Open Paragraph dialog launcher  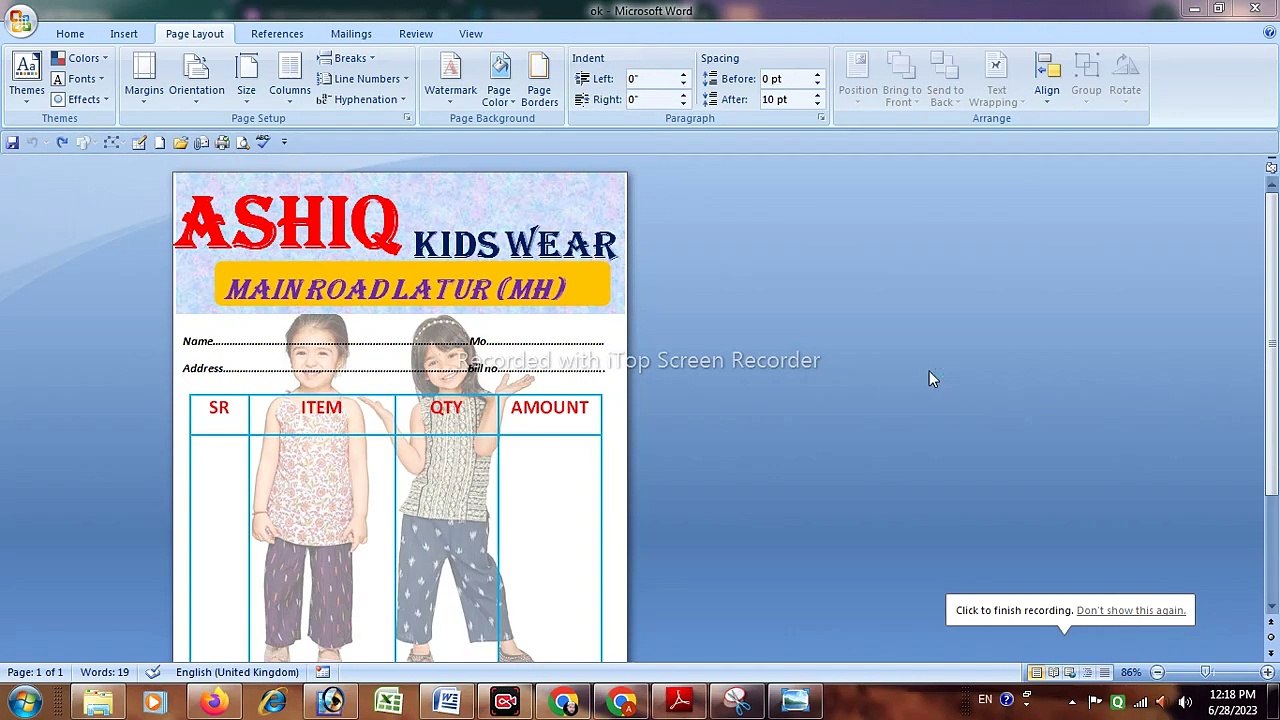tap(821, 118)
